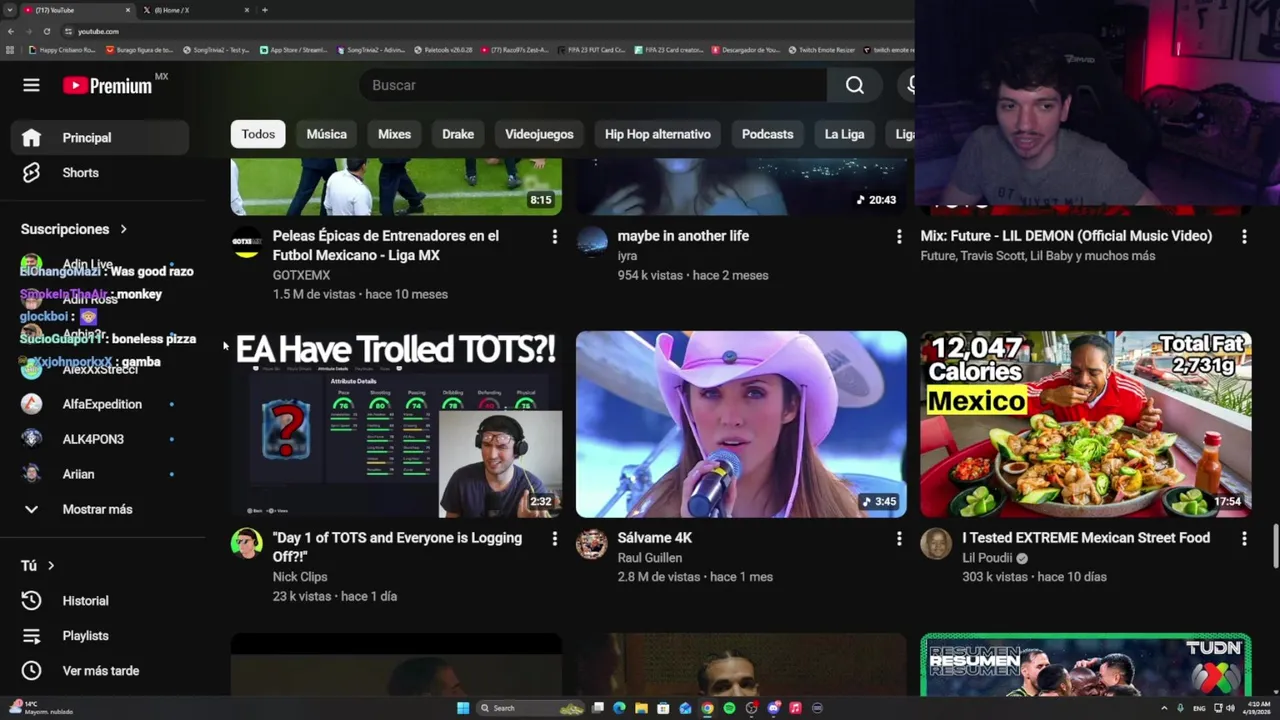Click Windows taskbar Search box

(531, 708)
